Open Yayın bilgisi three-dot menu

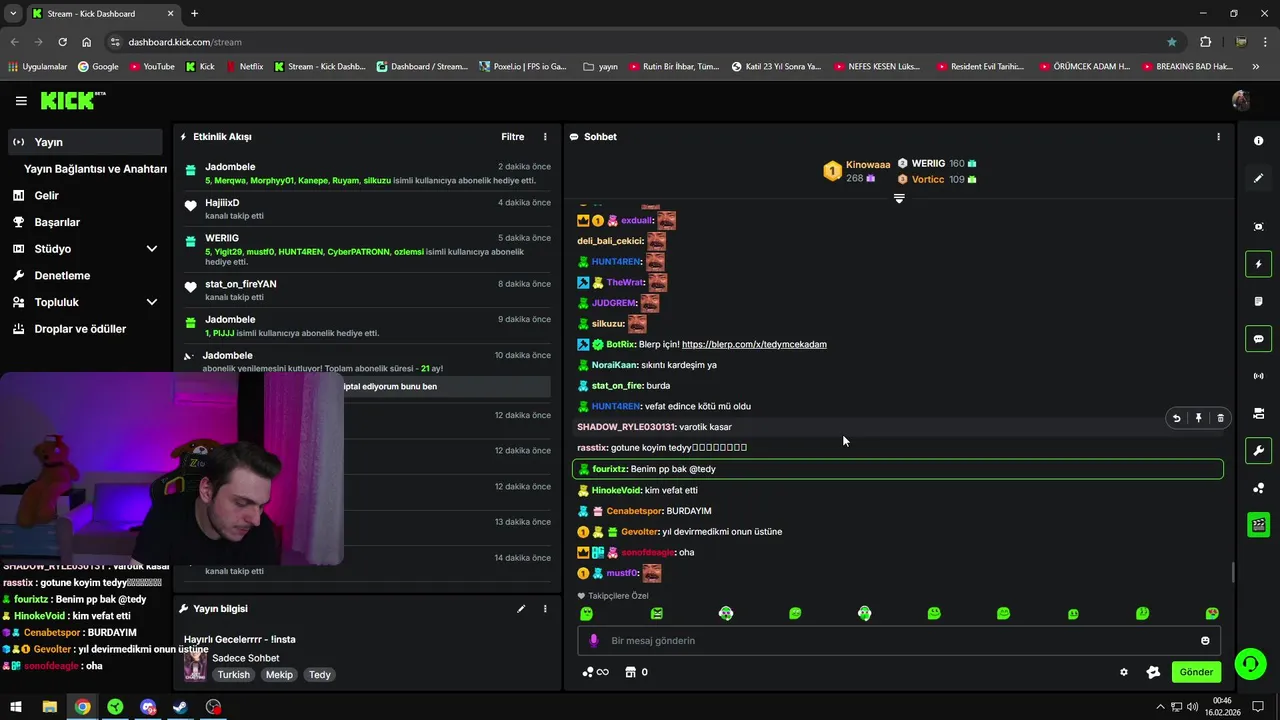pos(545,608)
